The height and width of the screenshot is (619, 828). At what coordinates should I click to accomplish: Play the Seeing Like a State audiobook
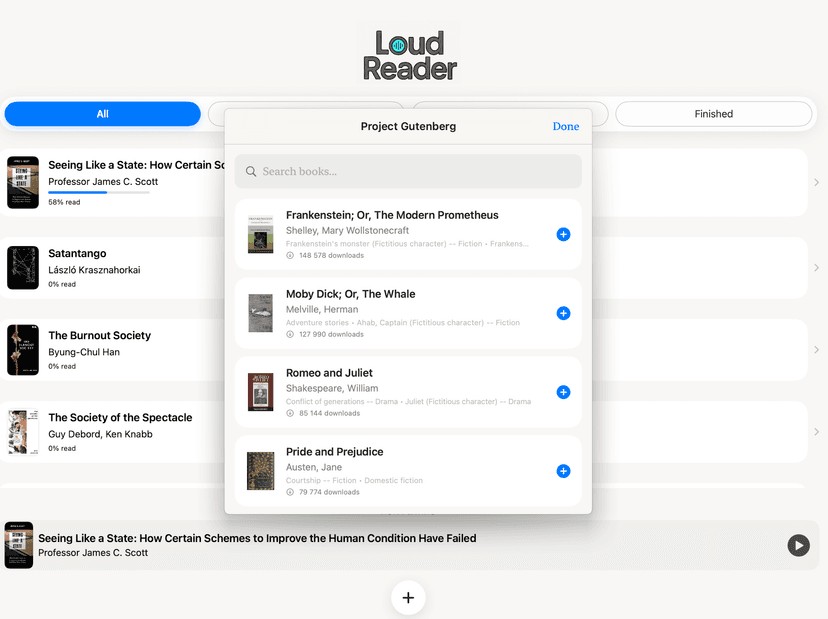point(797,545)
